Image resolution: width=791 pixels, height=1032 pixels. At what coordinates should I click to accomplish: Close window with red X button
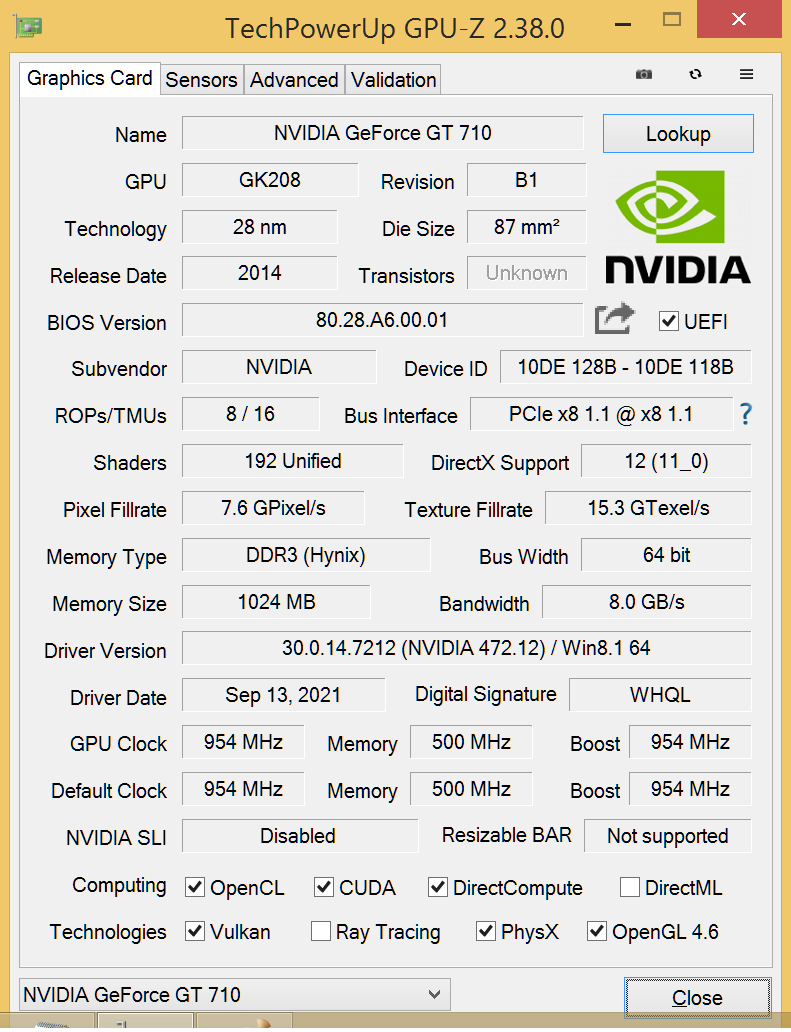pos(739,20)
